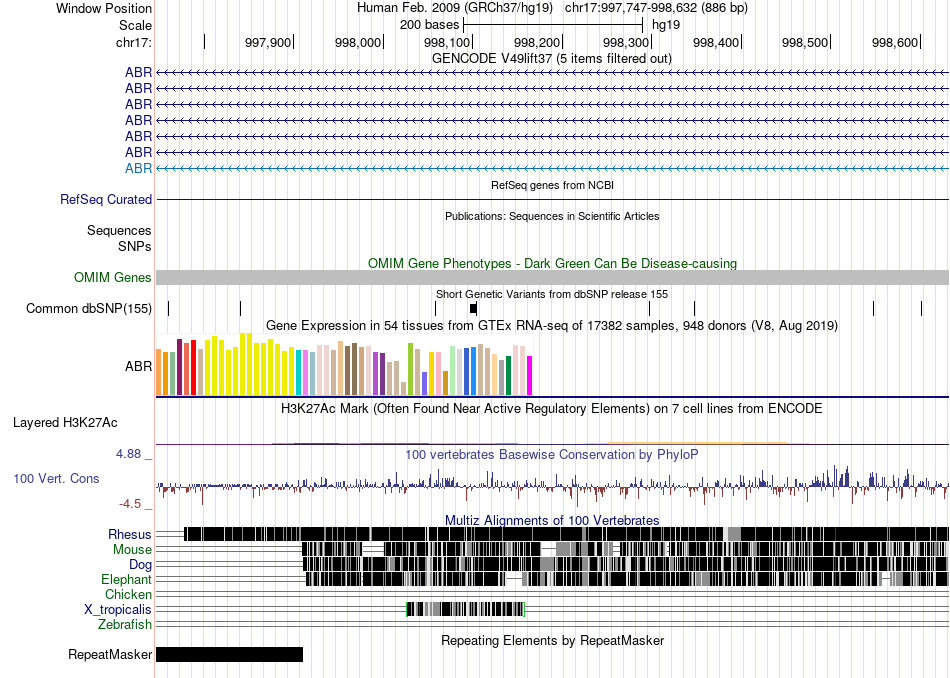Click the '200 bases' scale bar label
The image size is (950, 678).
pos(429,25)
